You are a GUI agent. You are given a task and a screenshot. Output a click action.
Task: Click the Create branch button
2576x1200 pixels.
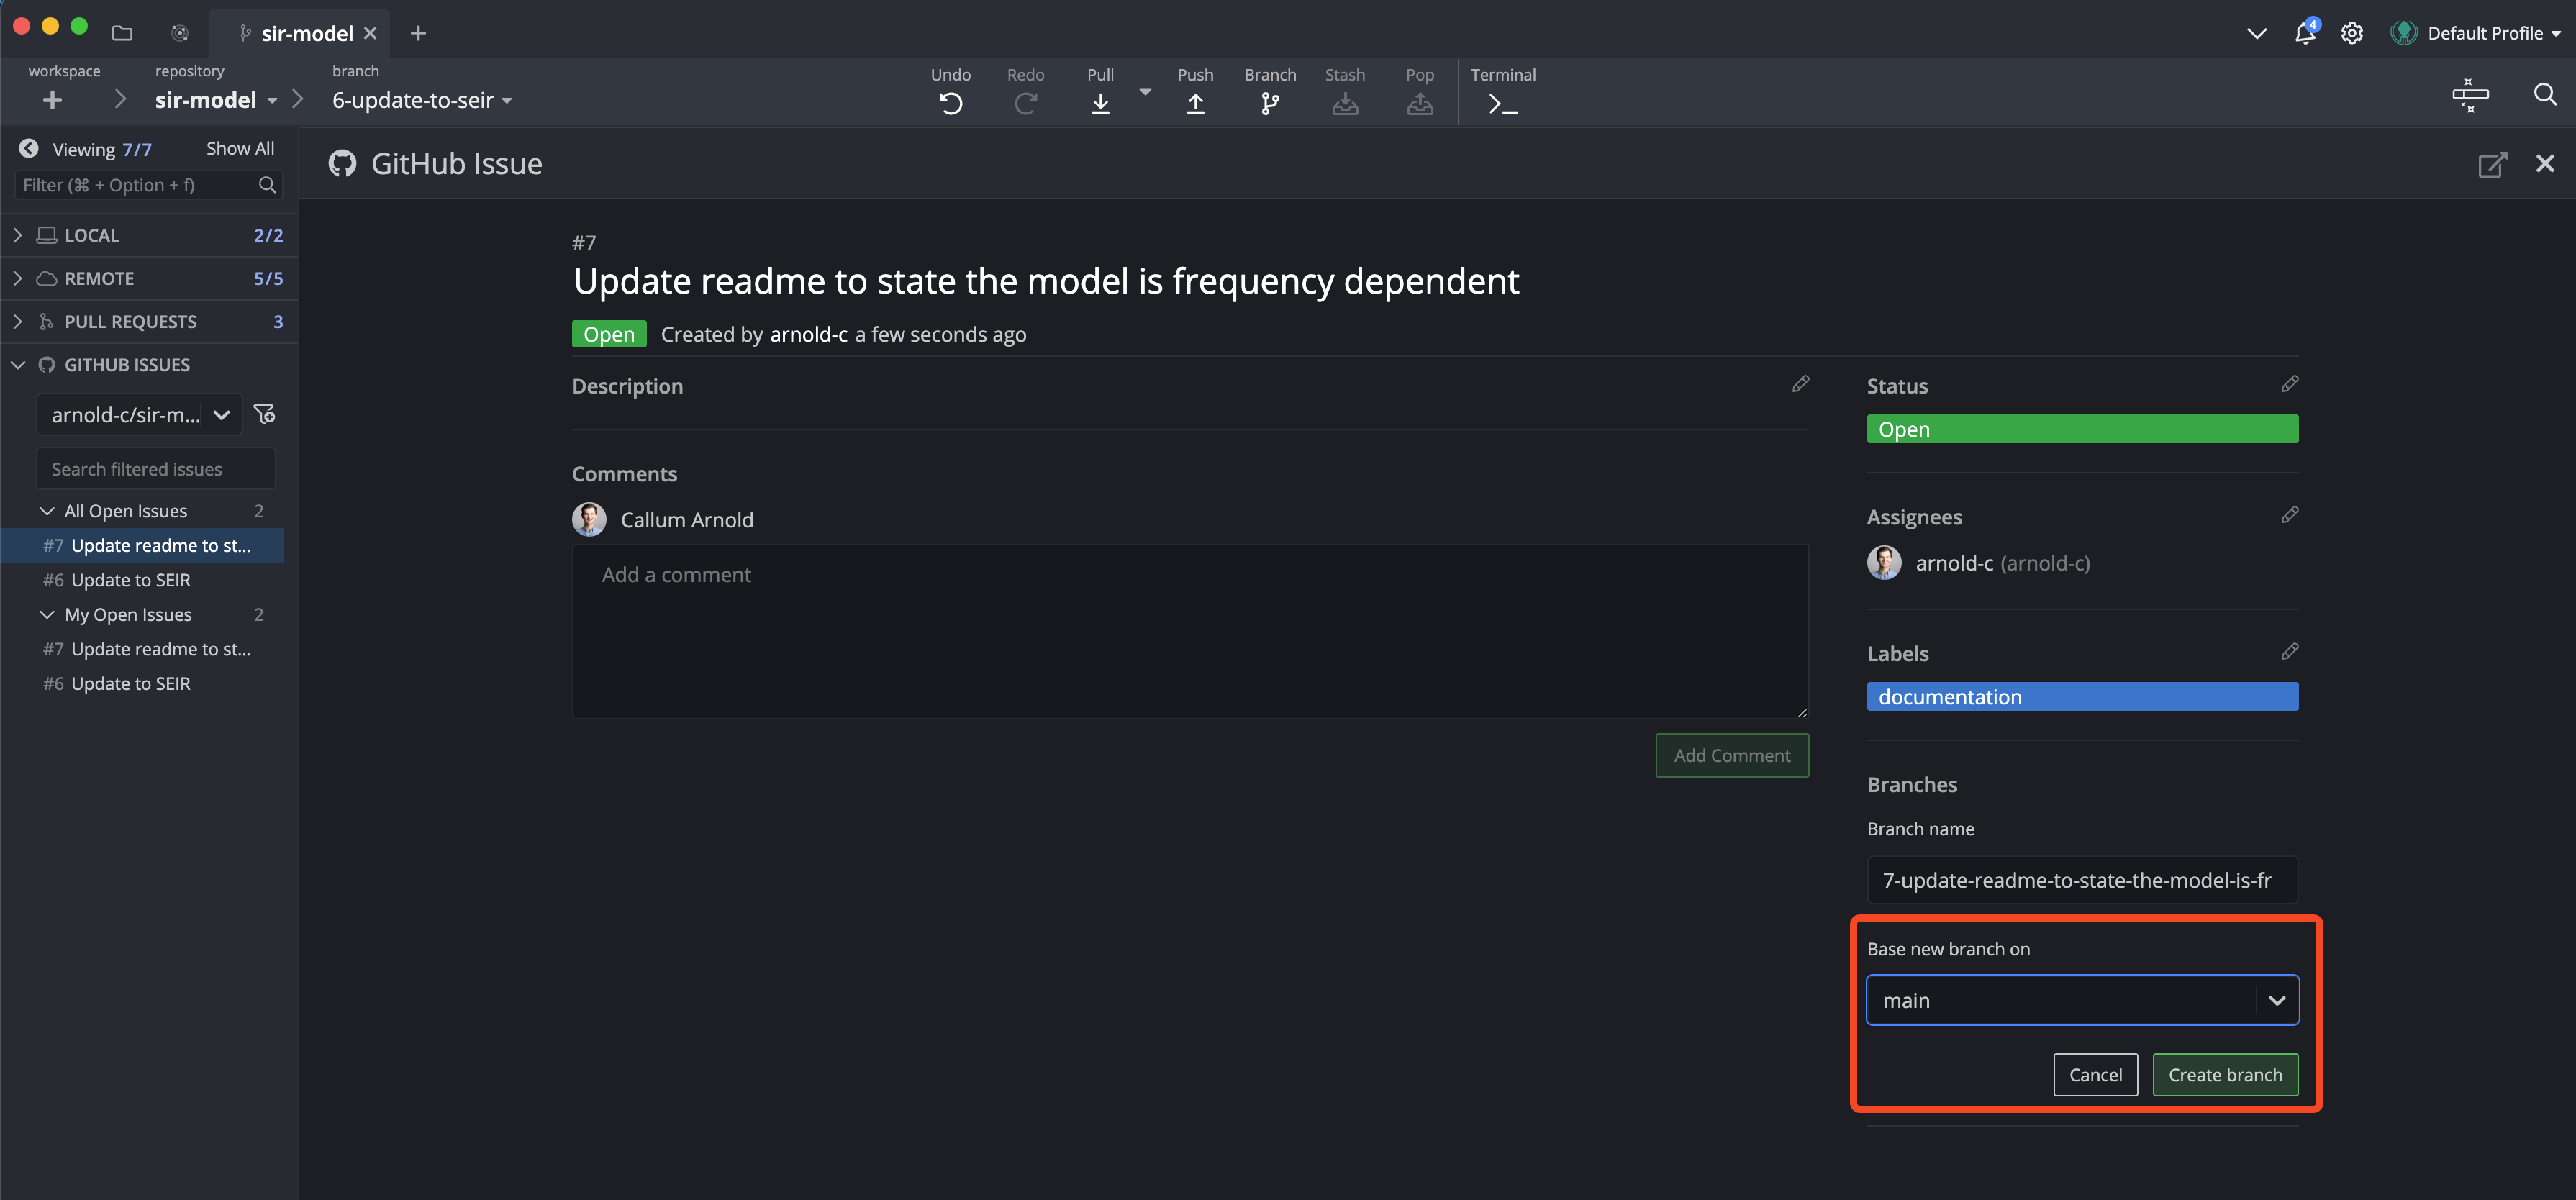2225,1075
